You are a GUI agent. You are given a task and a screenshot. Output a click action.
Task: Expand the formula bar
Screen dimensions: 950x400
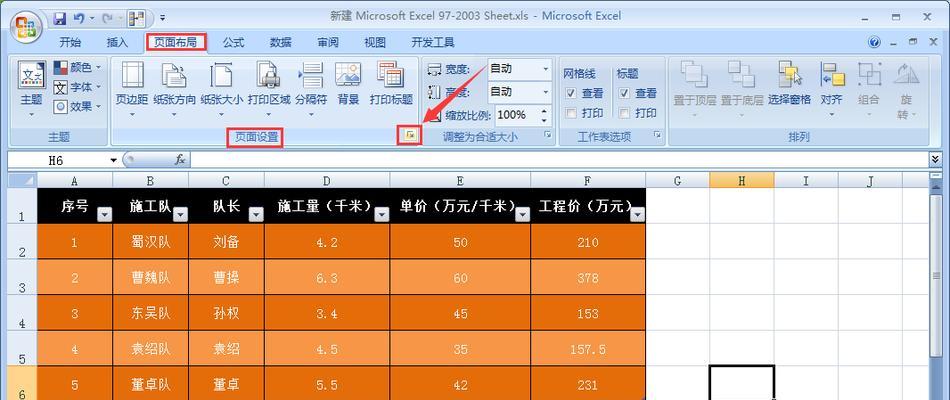(x=936, y=159)
